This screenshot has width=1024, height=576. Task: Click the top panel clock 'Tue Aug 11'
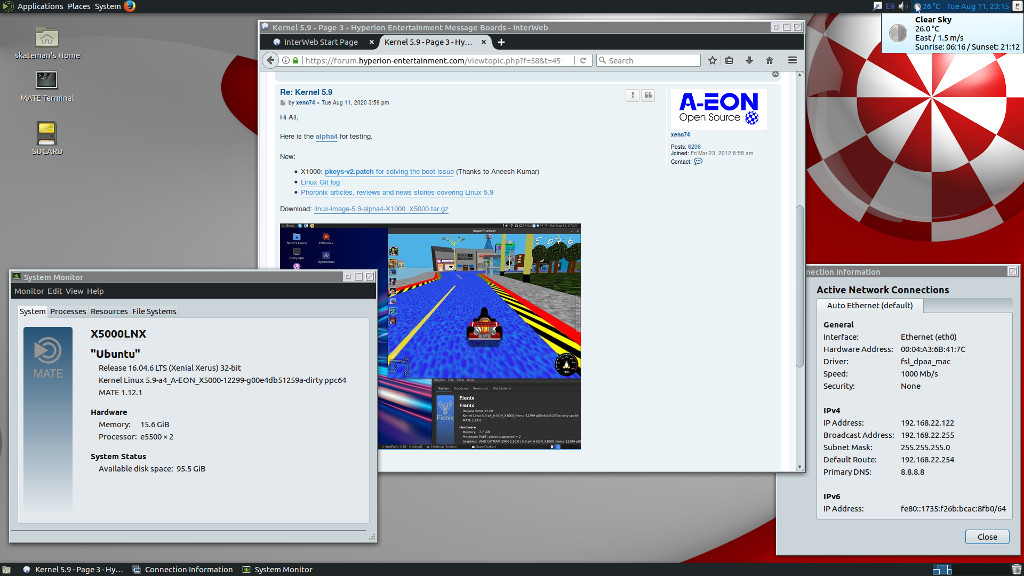coord(978,6)
